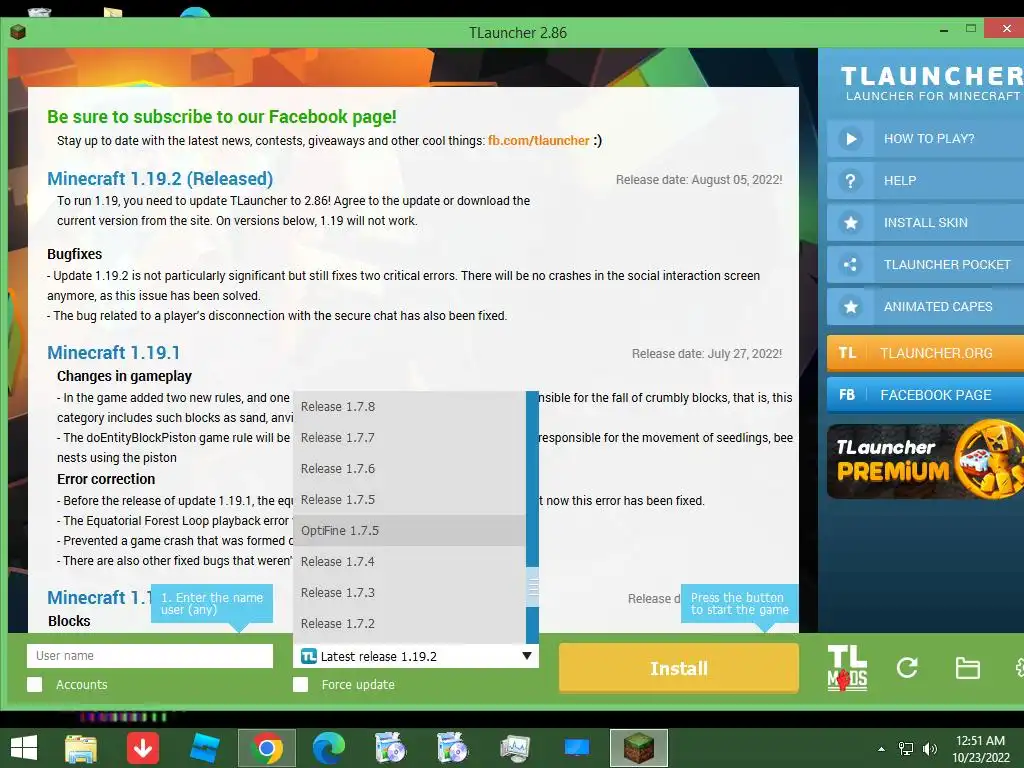Select Release 1.7.4 from the list
Image resolution: width=1024 pixels, height=768 pixels.
pos(409,562)
